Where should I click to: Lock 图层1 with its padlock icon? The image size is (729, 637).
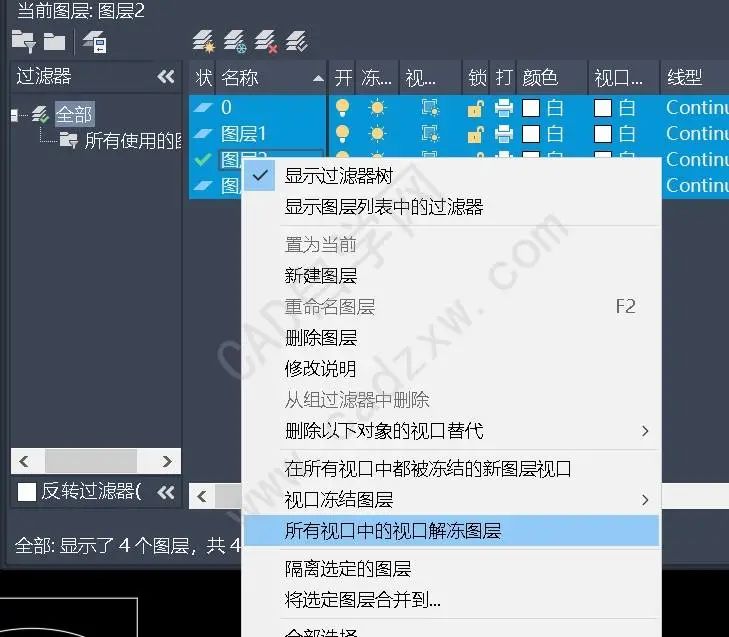point(476,134)
